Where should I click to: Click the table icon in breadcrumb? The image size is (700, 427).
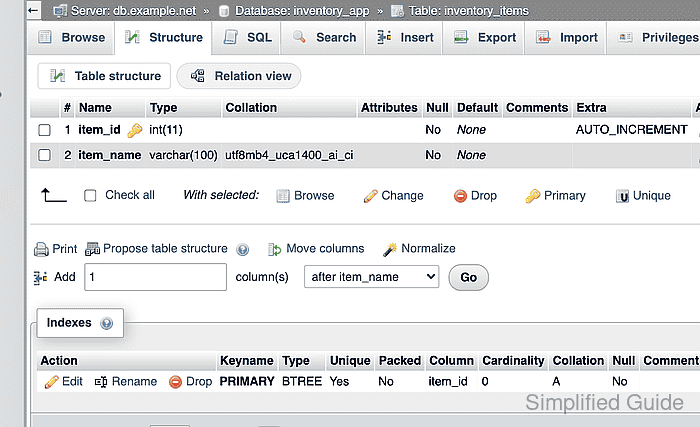coord(397,11)
